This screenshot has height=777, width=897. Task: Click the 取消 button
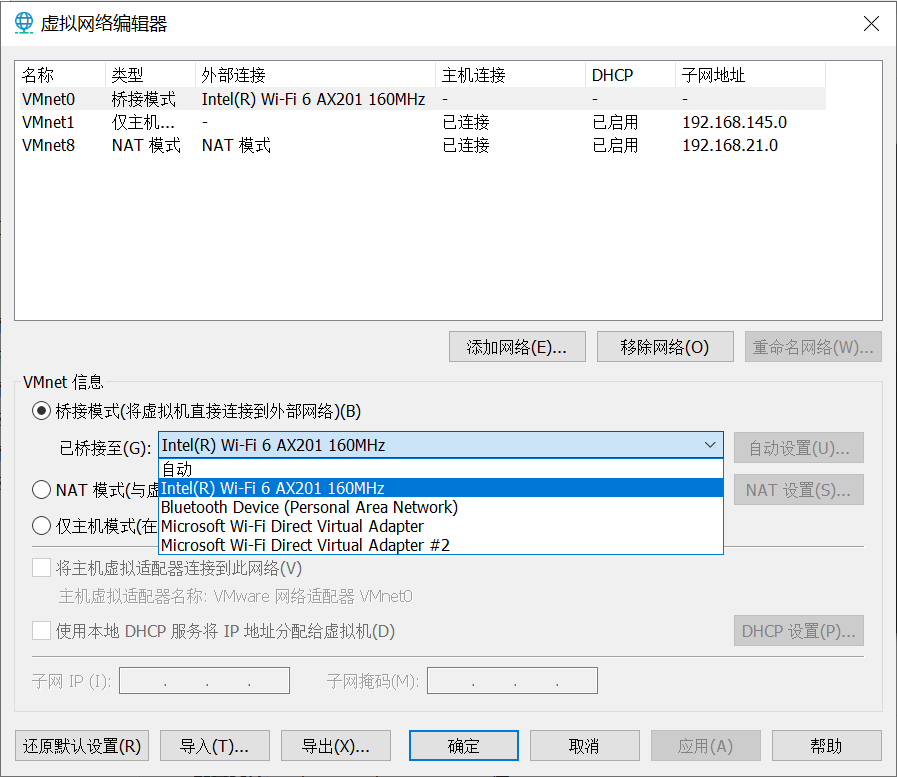pyautogui.click(x=585, y=746)
